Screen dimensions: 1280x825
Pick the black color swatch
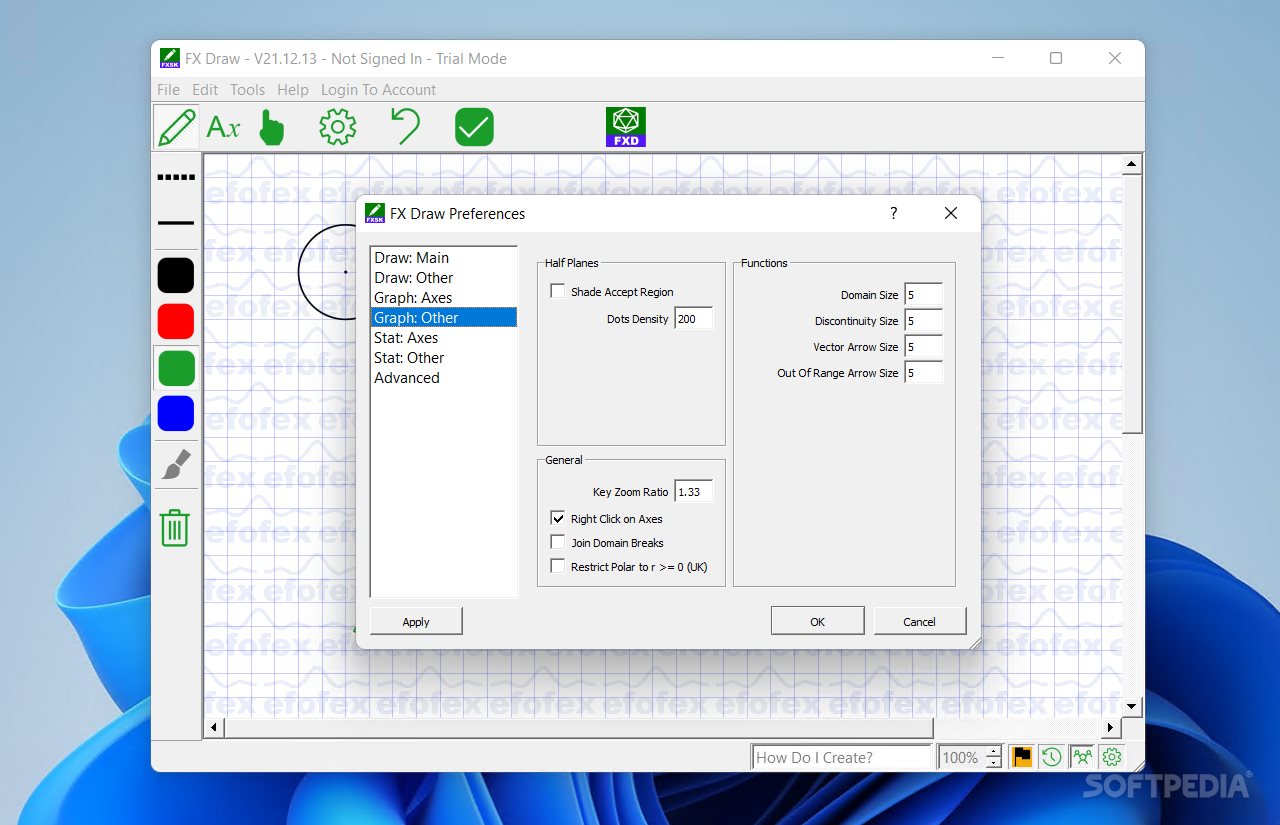point(176,275)
